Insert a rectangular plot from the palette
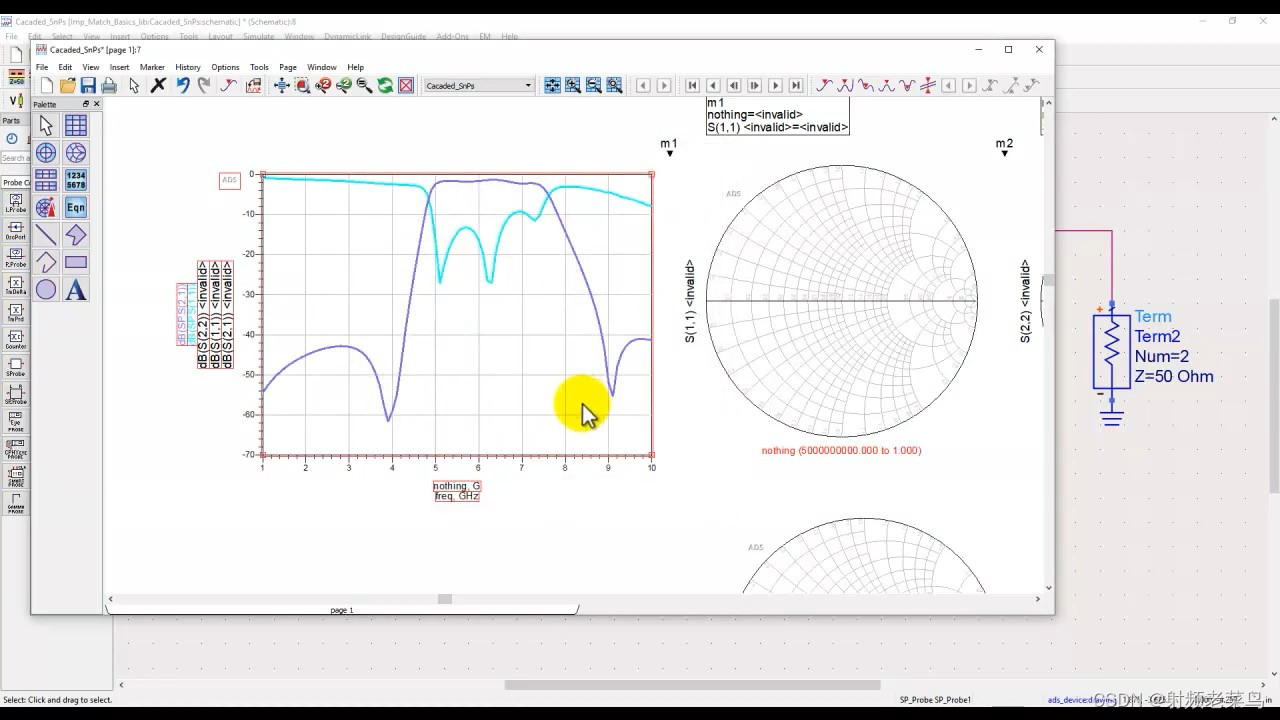The width and height of the screenshot is (1280, 720). pyautogui.click(x=76, y=125)
